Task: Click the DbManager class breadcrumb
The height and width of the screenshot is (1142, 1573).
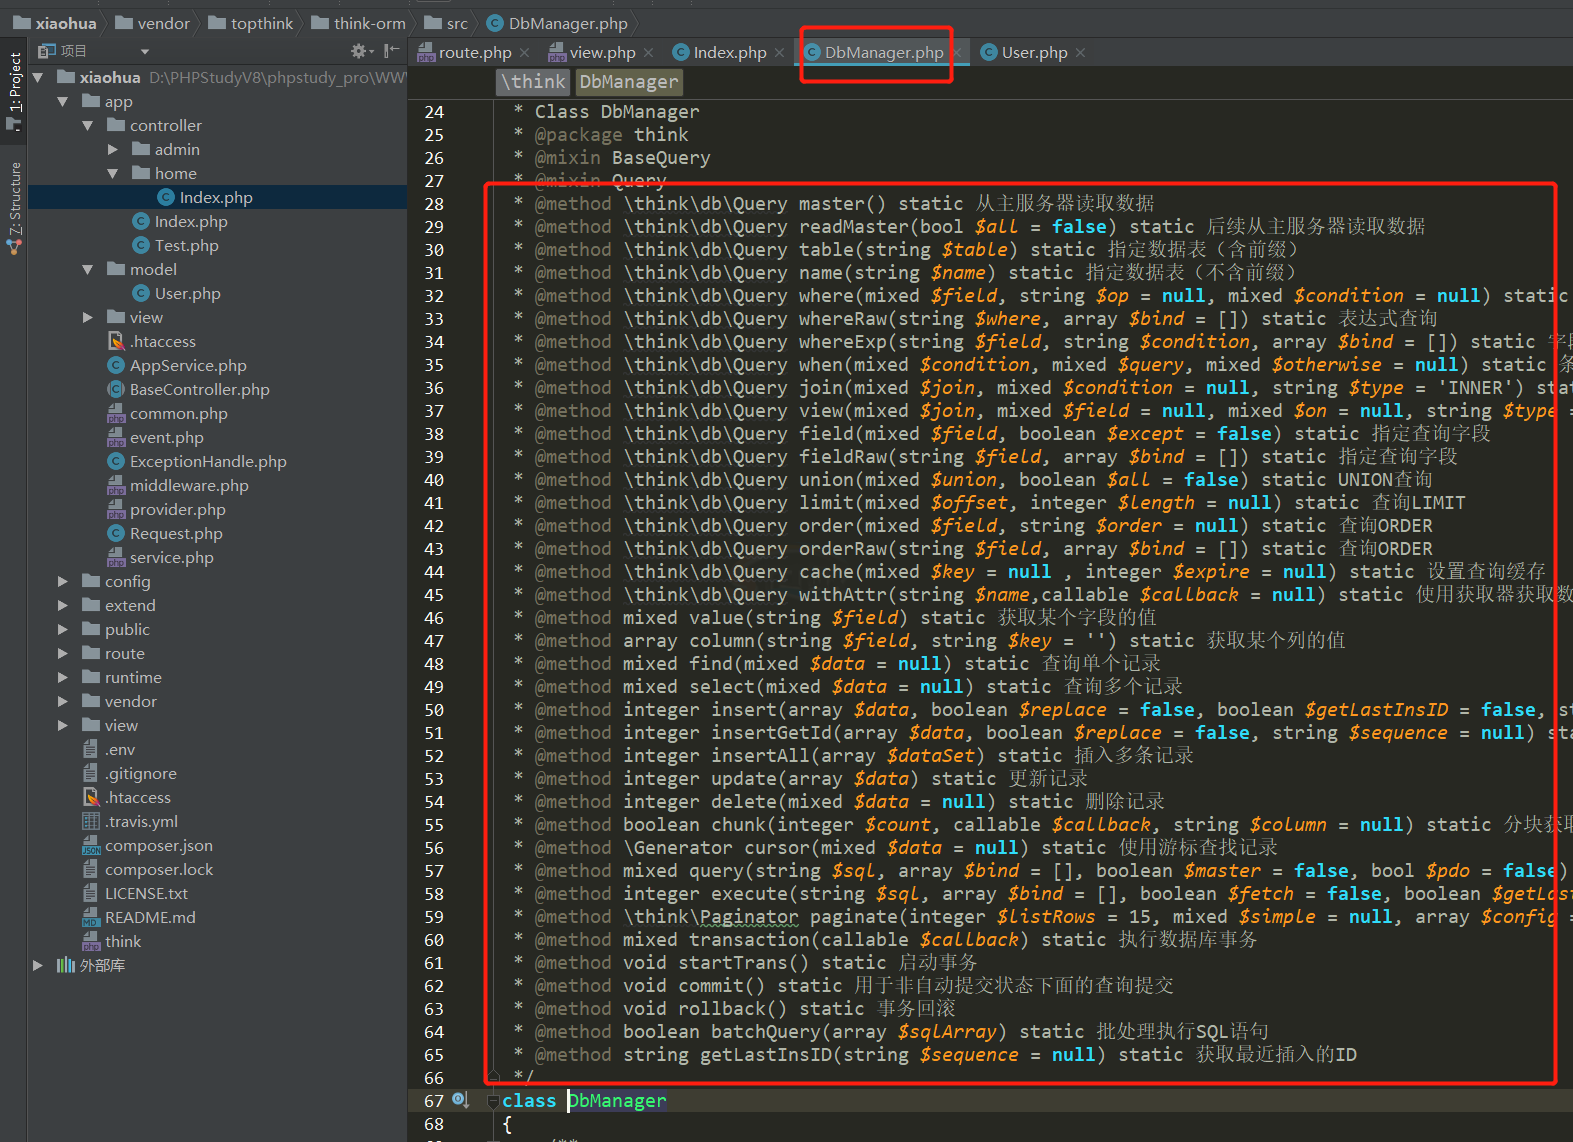Action: coord(628,82)
